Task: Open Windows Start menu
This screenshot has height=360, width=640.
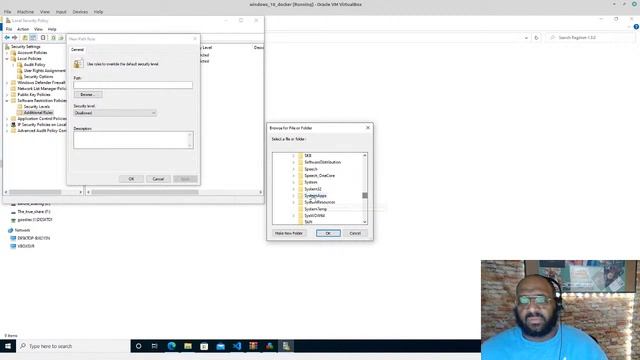Action: point(7,346)
